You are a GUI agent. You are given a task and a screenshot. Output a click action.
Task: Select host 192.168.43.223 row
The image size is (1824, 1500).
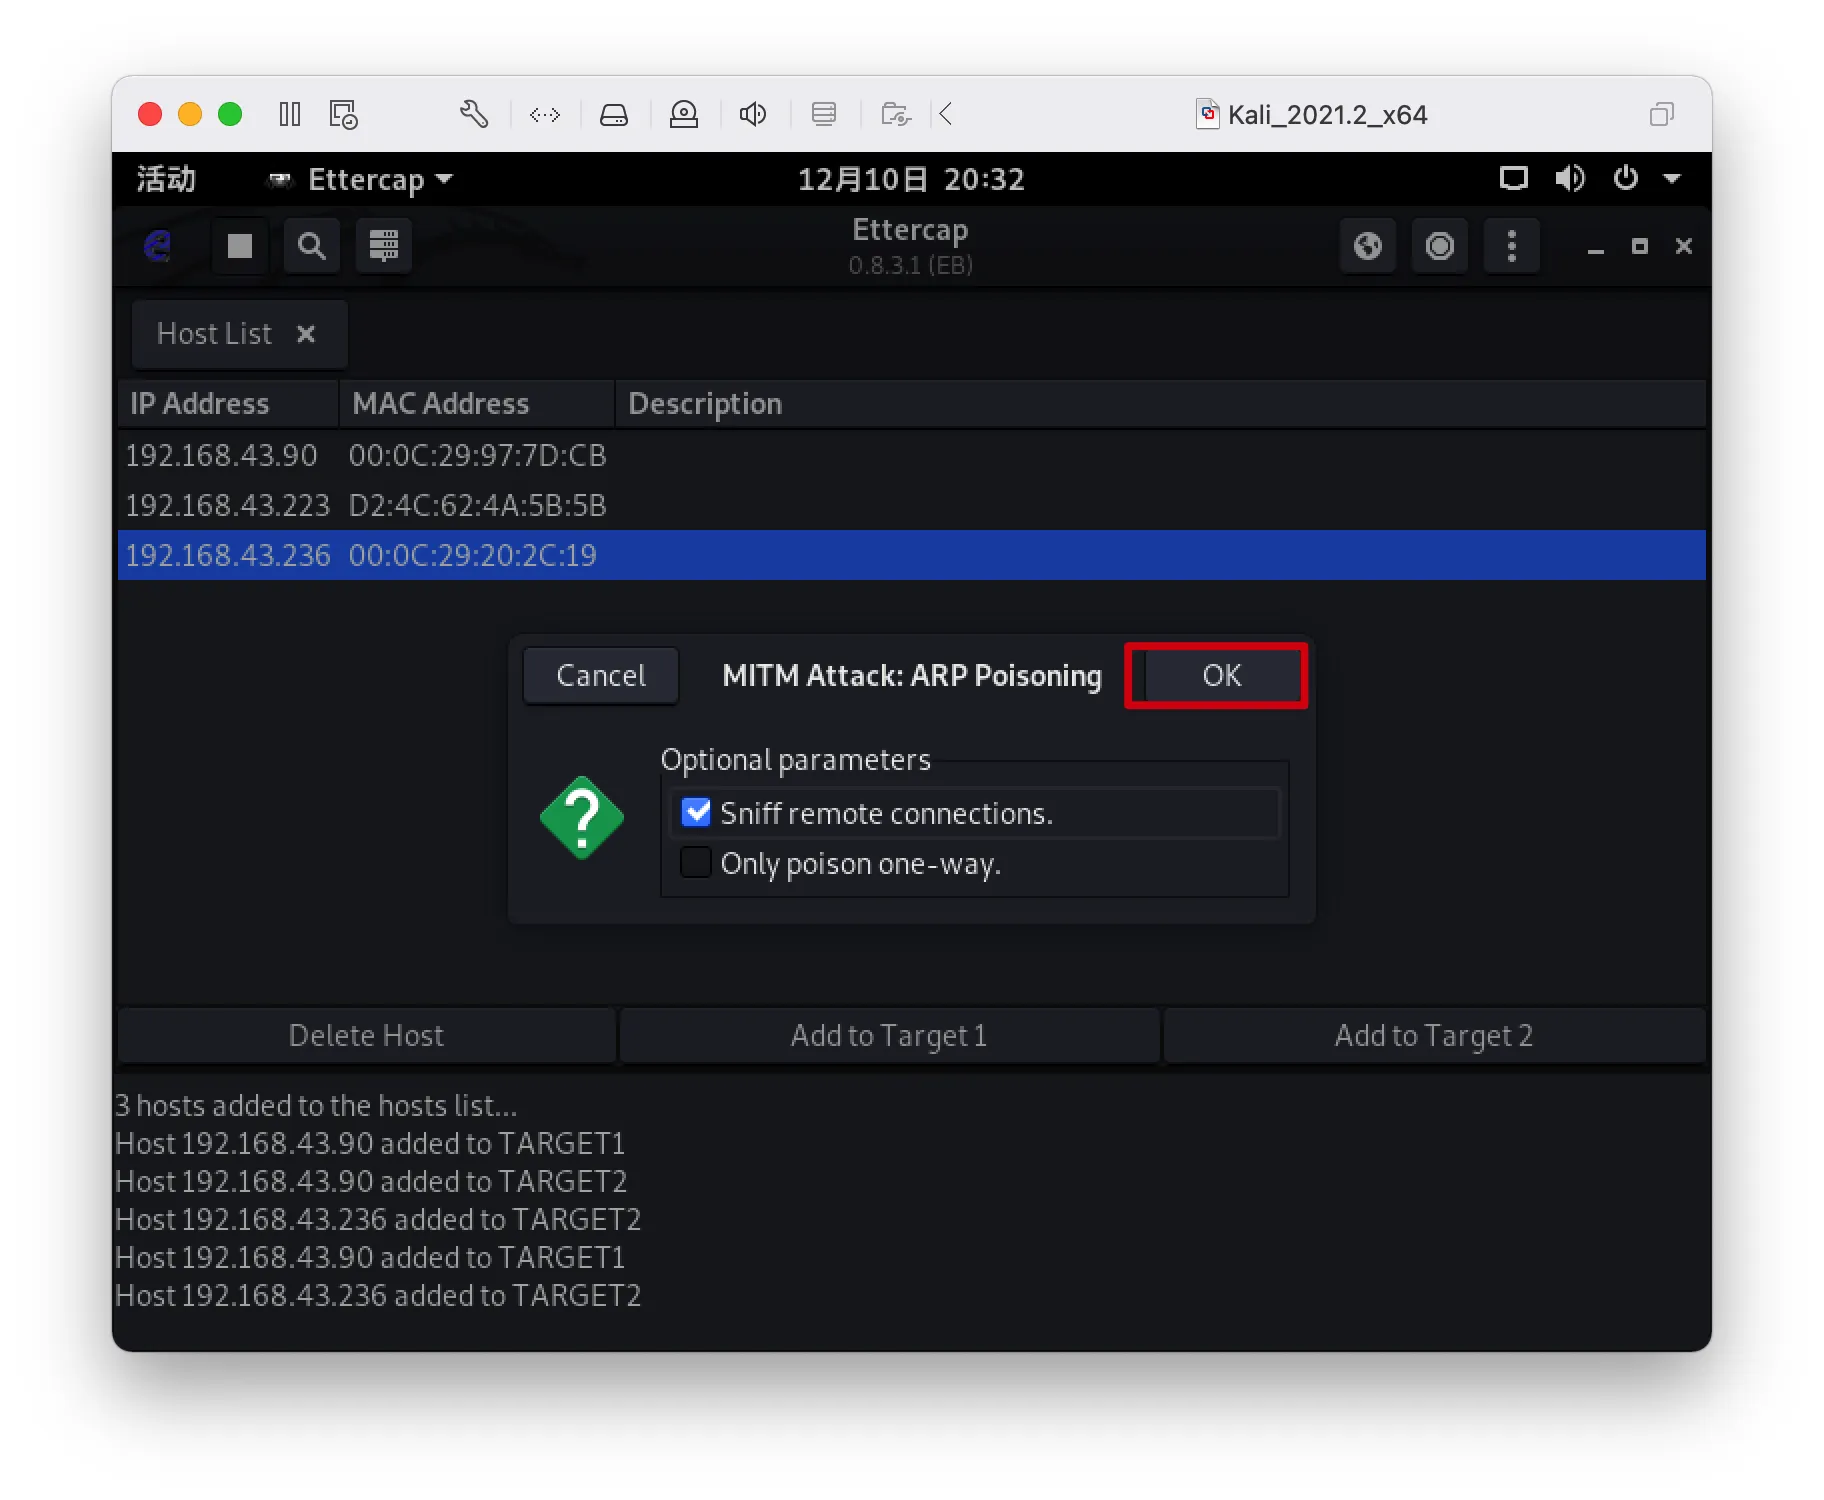pyautogui.click(x=911, y=505)
